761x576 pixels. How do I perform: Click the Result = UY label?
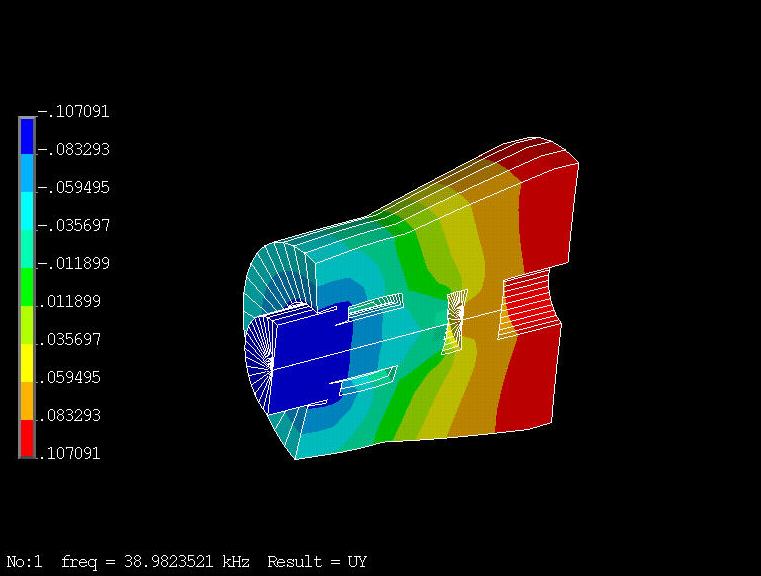[x=317, y=562]
